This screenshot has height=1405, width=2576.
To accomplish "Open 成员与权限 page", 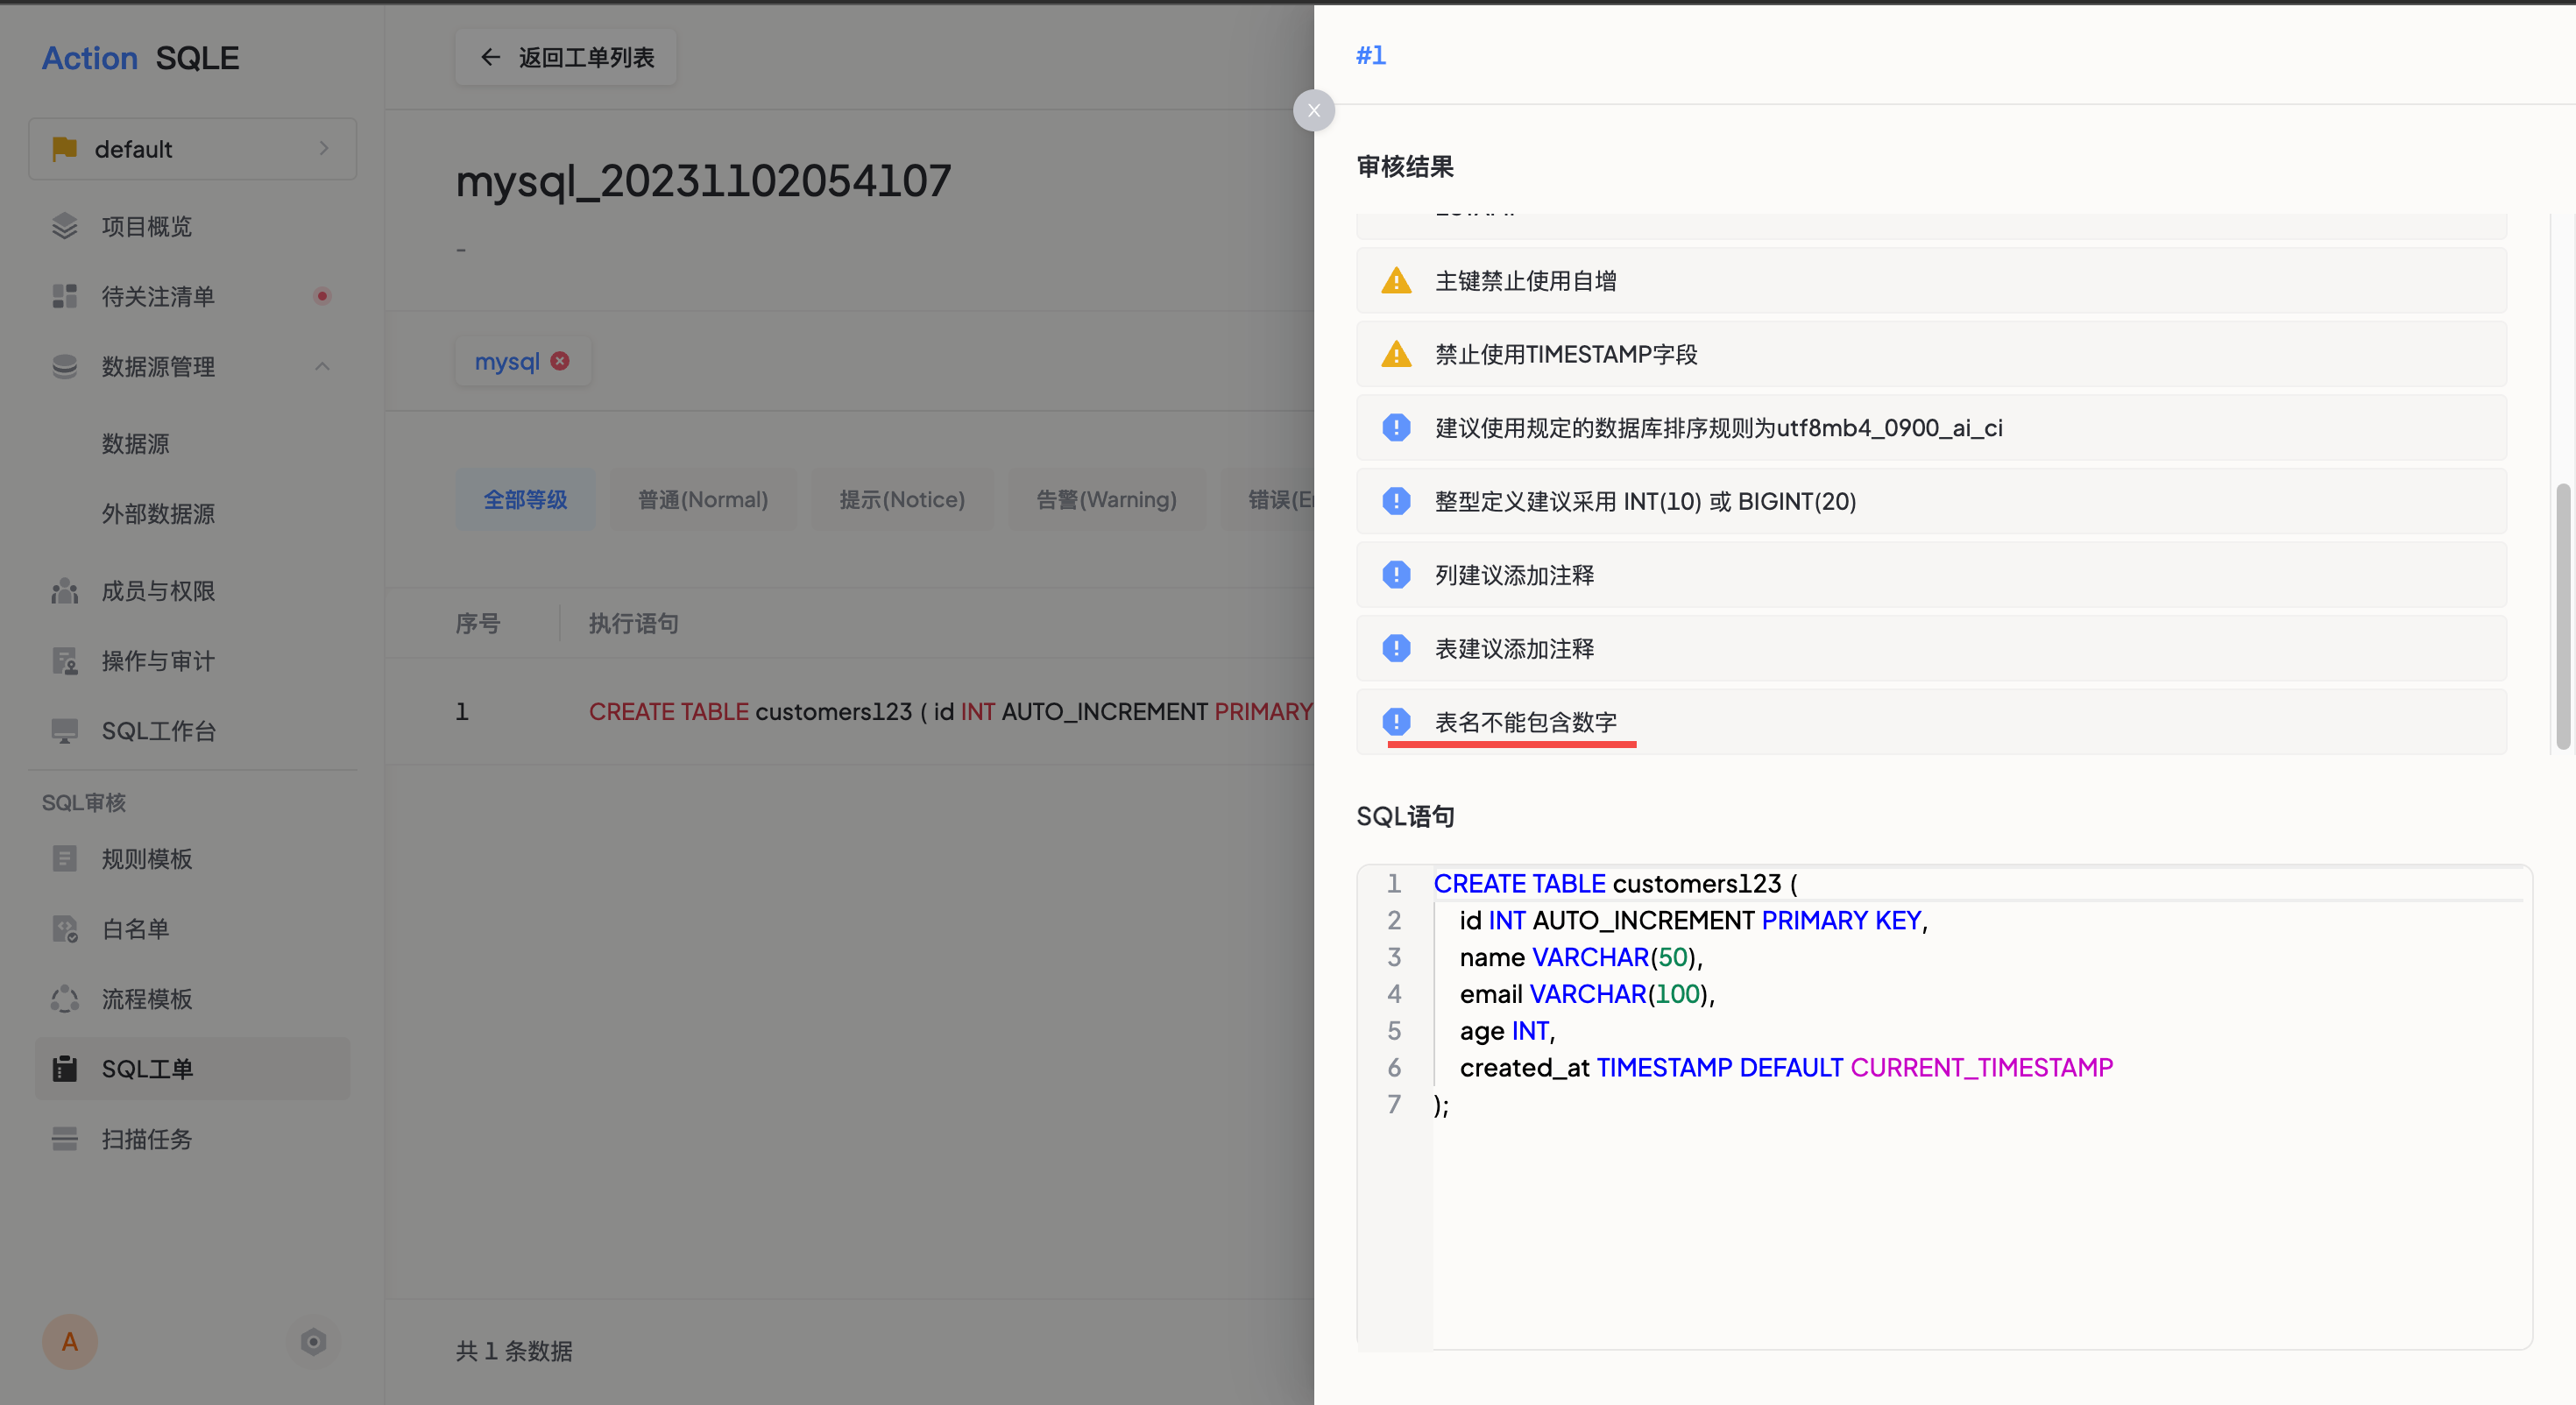I will (158, 591).
